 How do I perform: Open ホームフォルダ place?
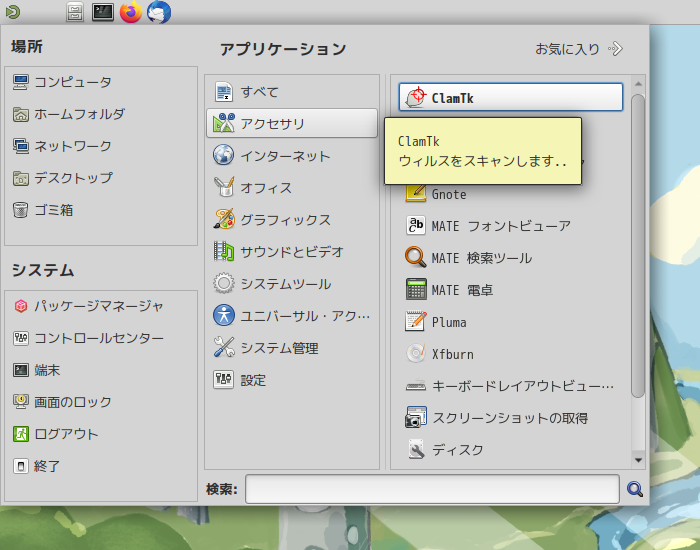pos(100,114)
